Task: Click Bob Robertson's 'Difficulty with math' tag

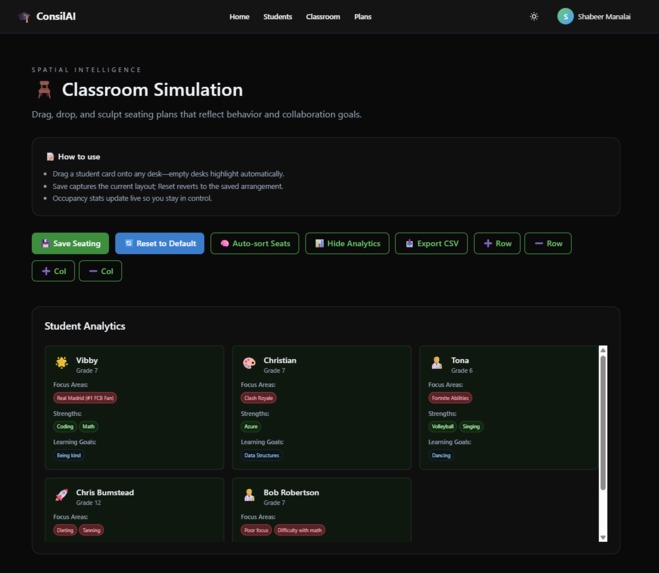Action: tap(299, 530)
